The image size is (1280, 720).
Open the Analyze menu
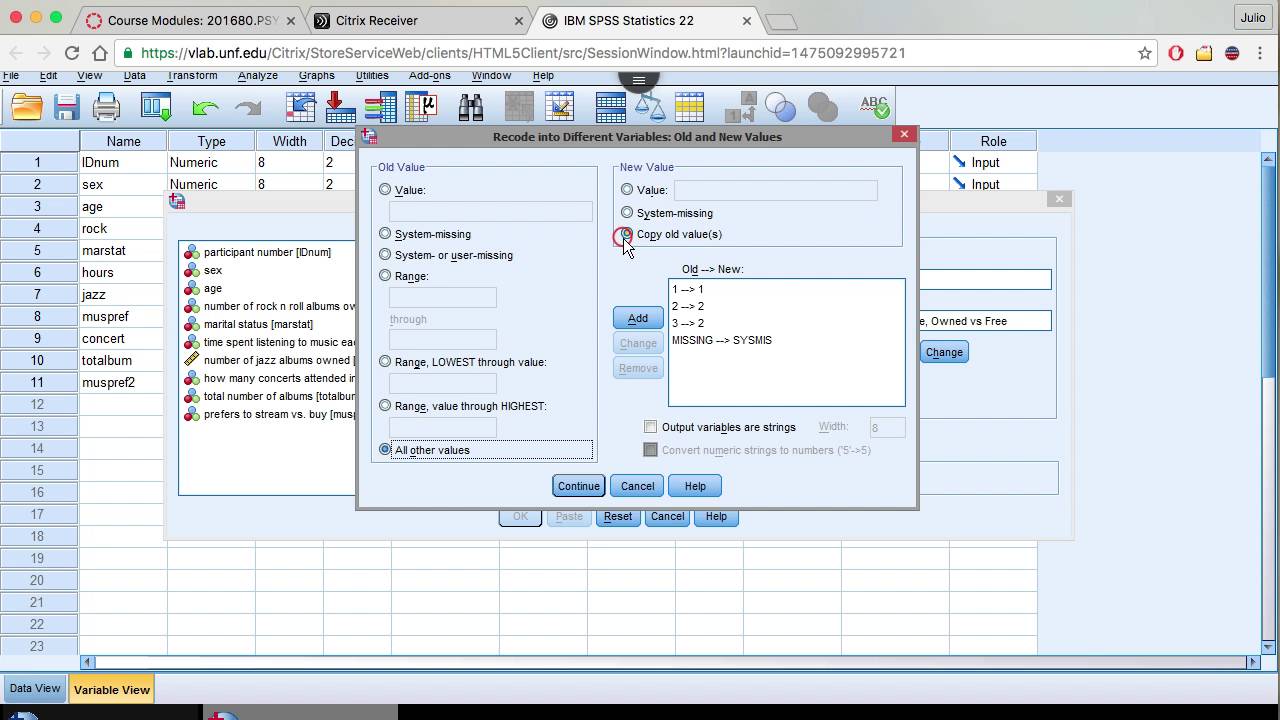tap(258, 75)
